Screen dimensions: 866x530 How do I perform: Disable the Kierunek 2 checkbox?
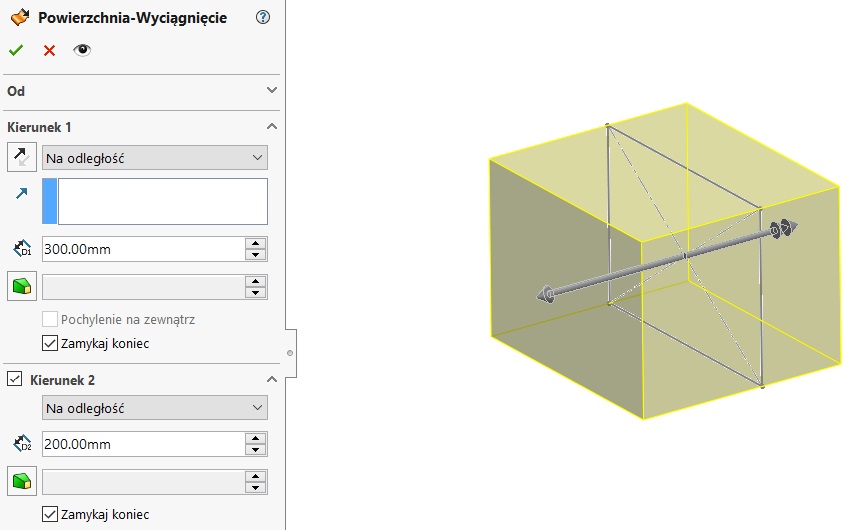tap(14, 379)
